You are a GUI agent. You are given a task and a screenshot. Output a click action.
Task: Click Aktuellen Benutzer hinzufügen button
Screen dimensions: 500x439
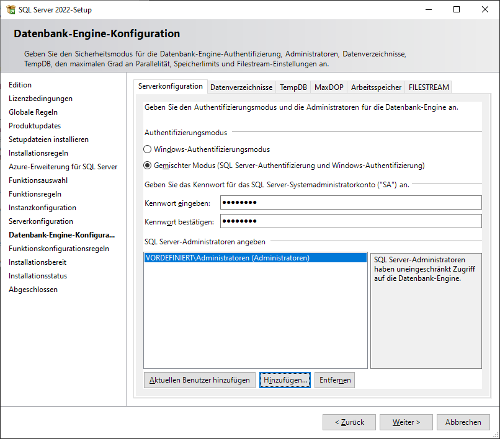(x=200, y=380)
